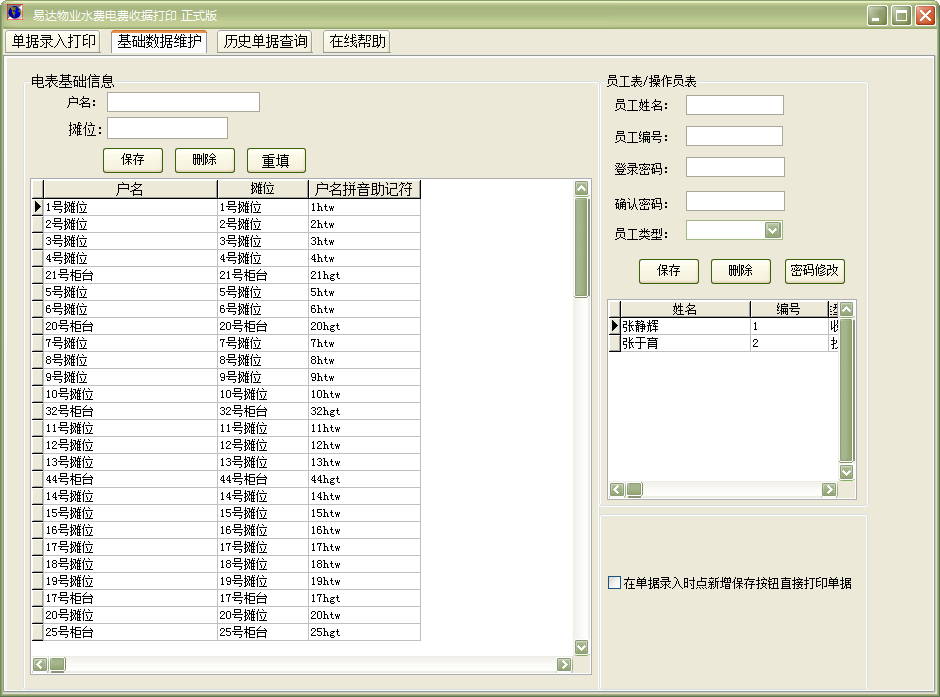
Task: Open the 员工类型 dropdown
Action: tap(769, 229)
